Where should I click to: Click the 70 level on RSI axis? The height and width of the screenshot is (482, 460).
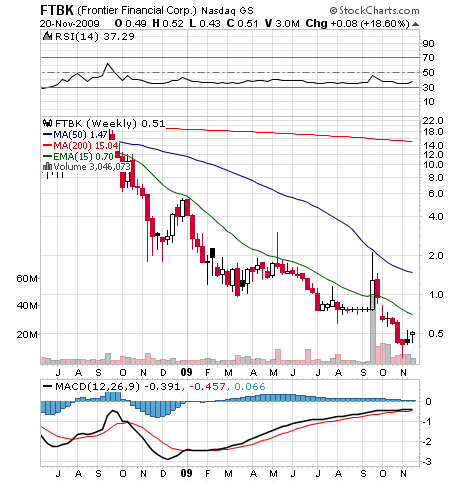coord(429,58)
